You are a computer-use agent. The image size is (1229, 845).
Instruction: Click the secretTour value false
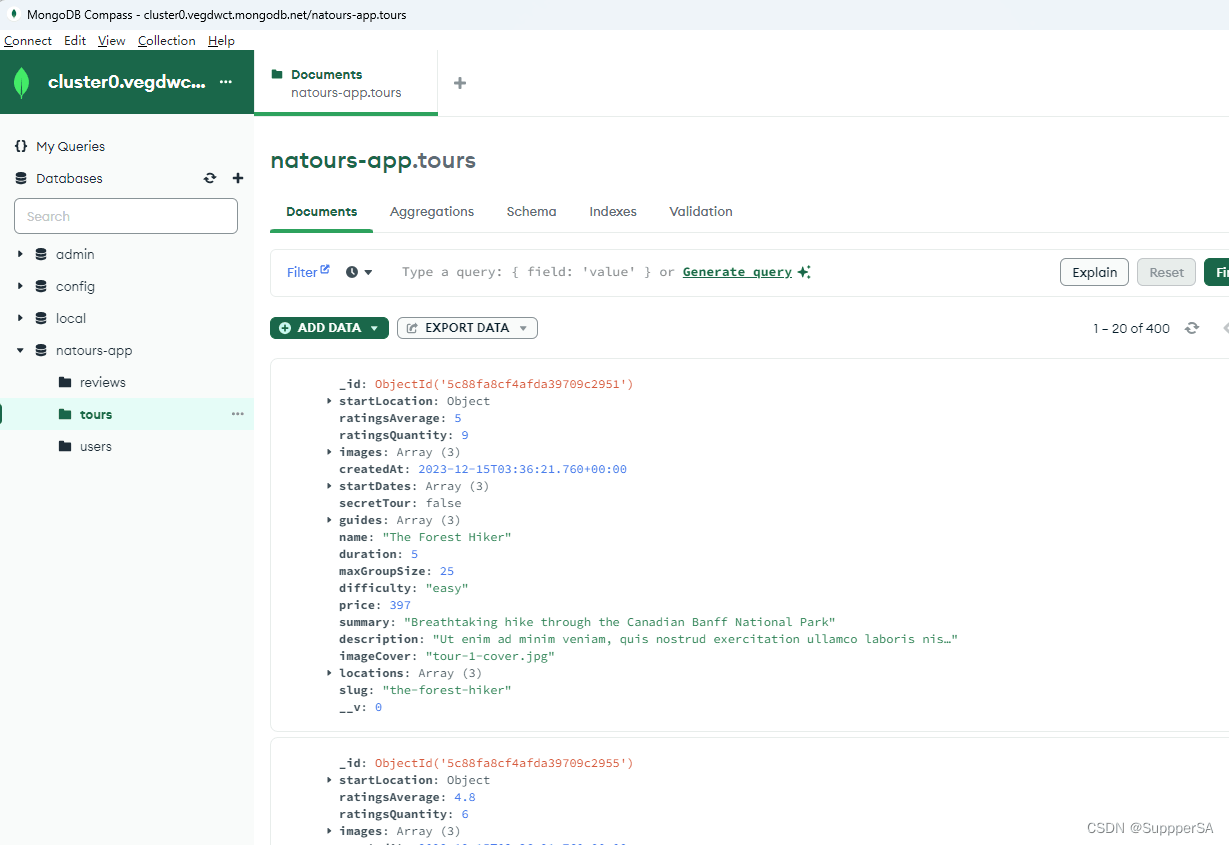click(443, 503)
